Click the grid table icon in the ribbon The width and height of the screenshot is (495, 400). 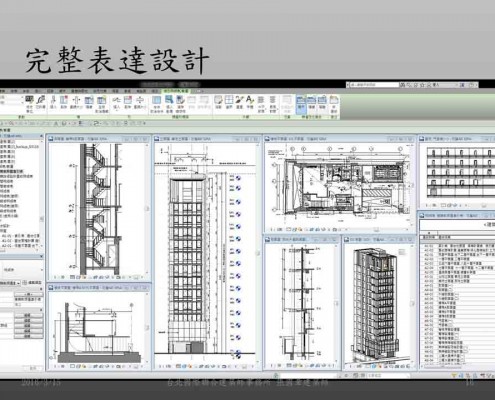pos(229,100)
